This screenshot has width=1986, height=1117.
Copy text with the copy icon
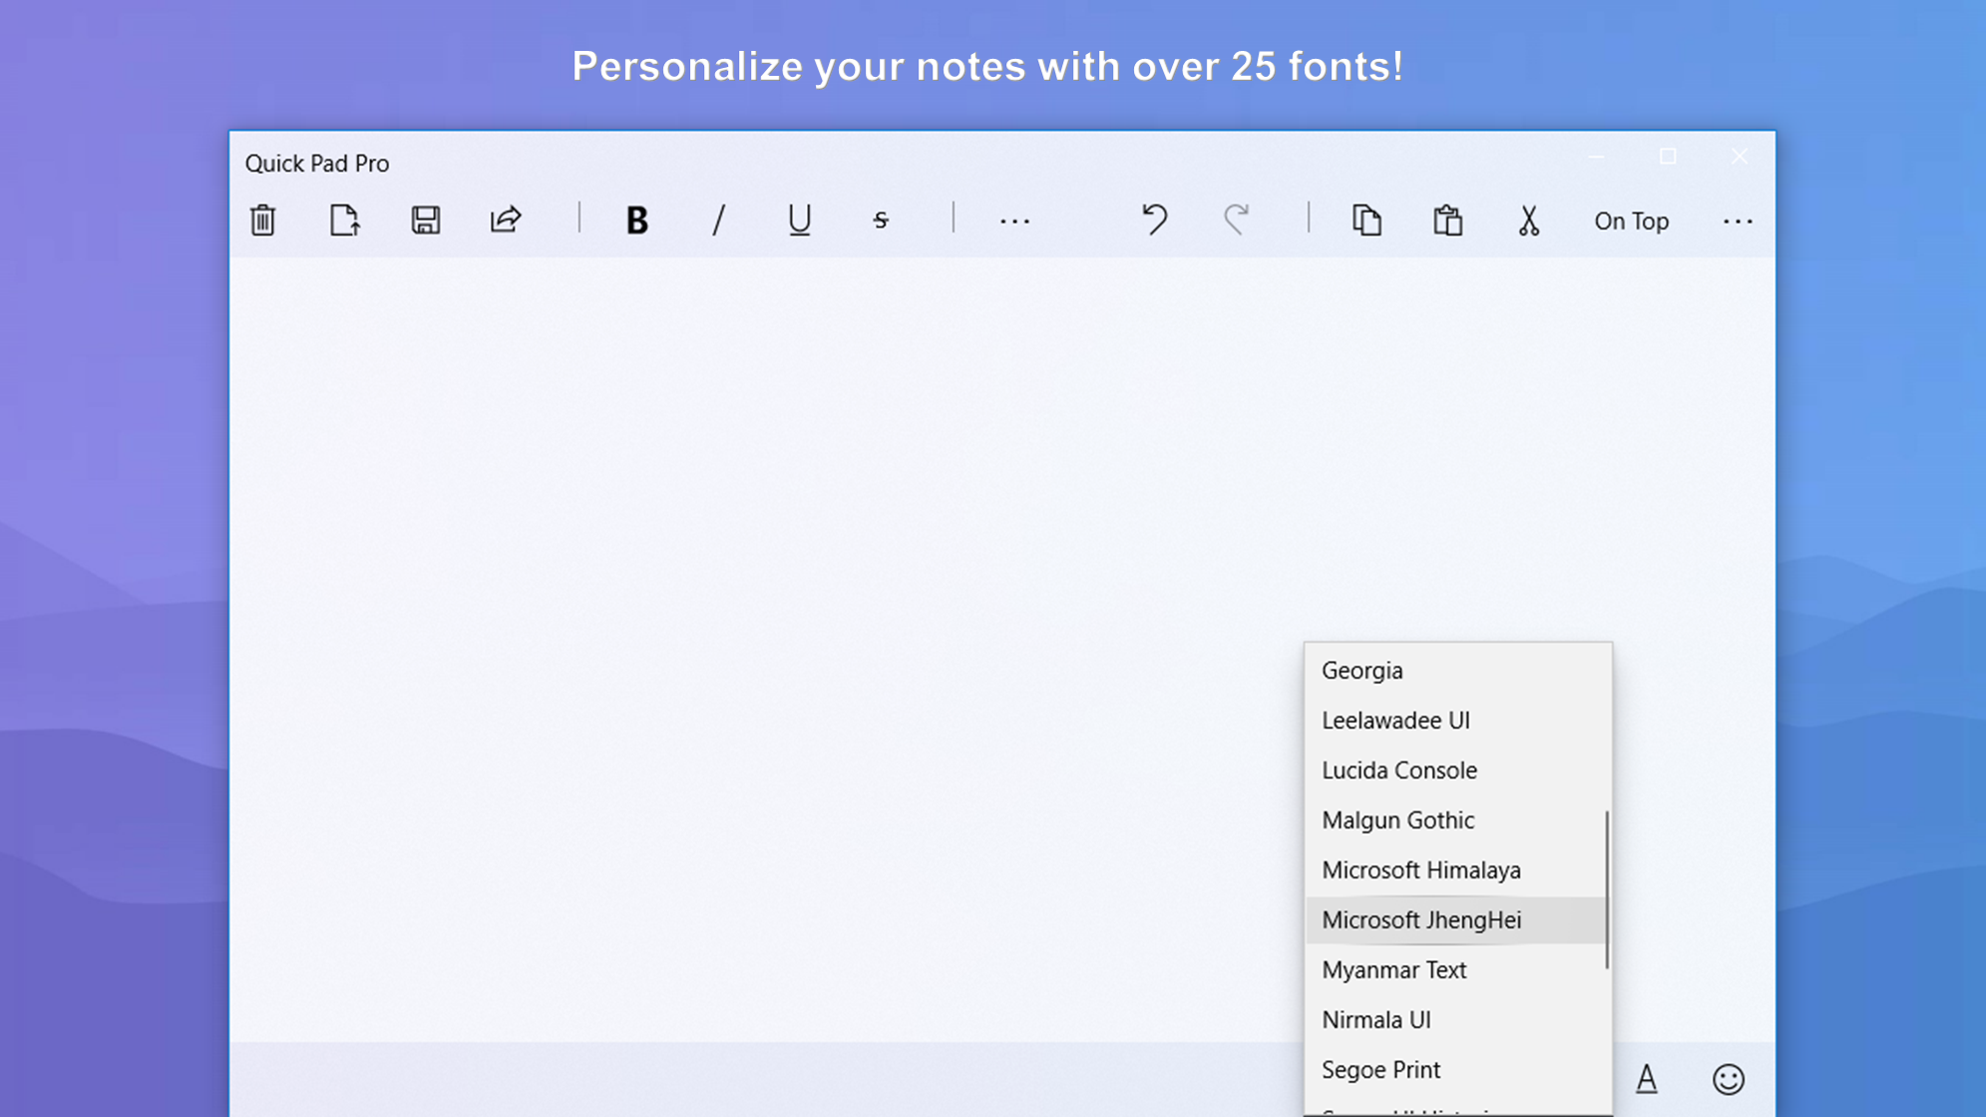tap(1367, 220)
